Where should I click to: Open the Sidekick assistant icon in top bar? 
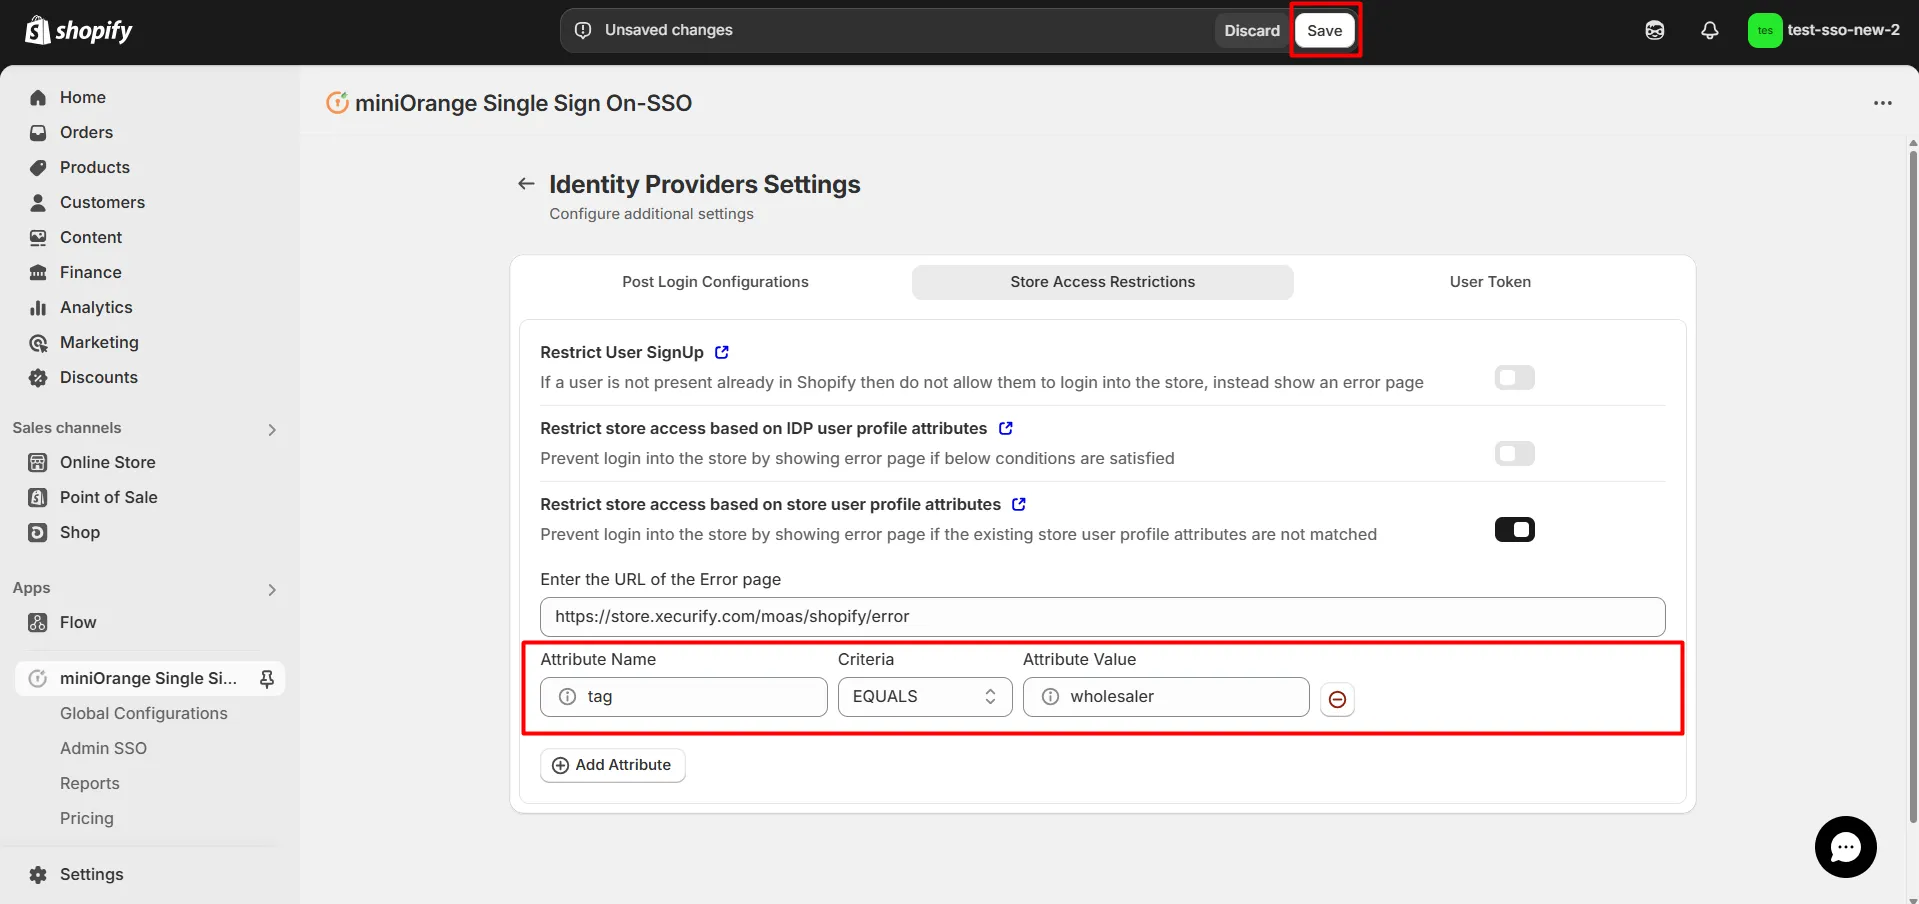click(1655, 30)
